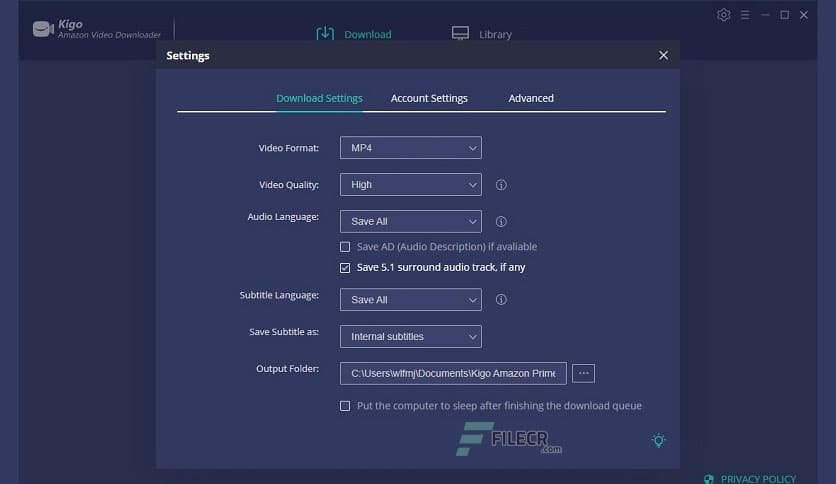Image resolution: width=836 pixels, height=484 pixels.
Task: Click the Output Folder label text
Action: pyautogui.click(x=287, y=369)
